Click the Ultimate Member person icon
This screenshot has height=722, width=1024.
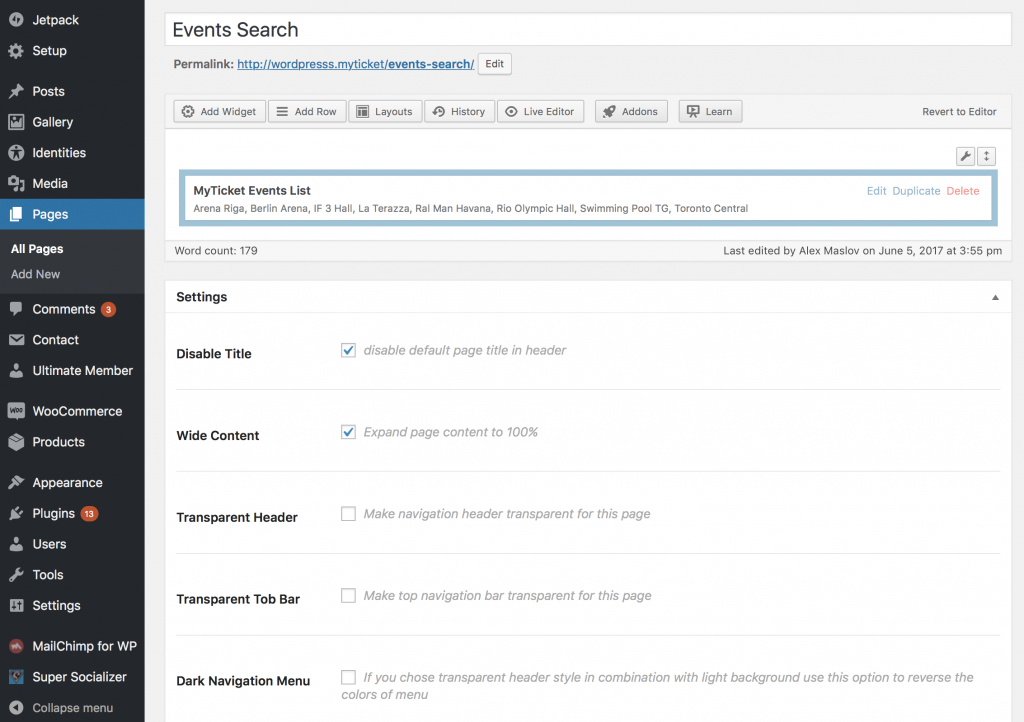[x=16, y=370]
